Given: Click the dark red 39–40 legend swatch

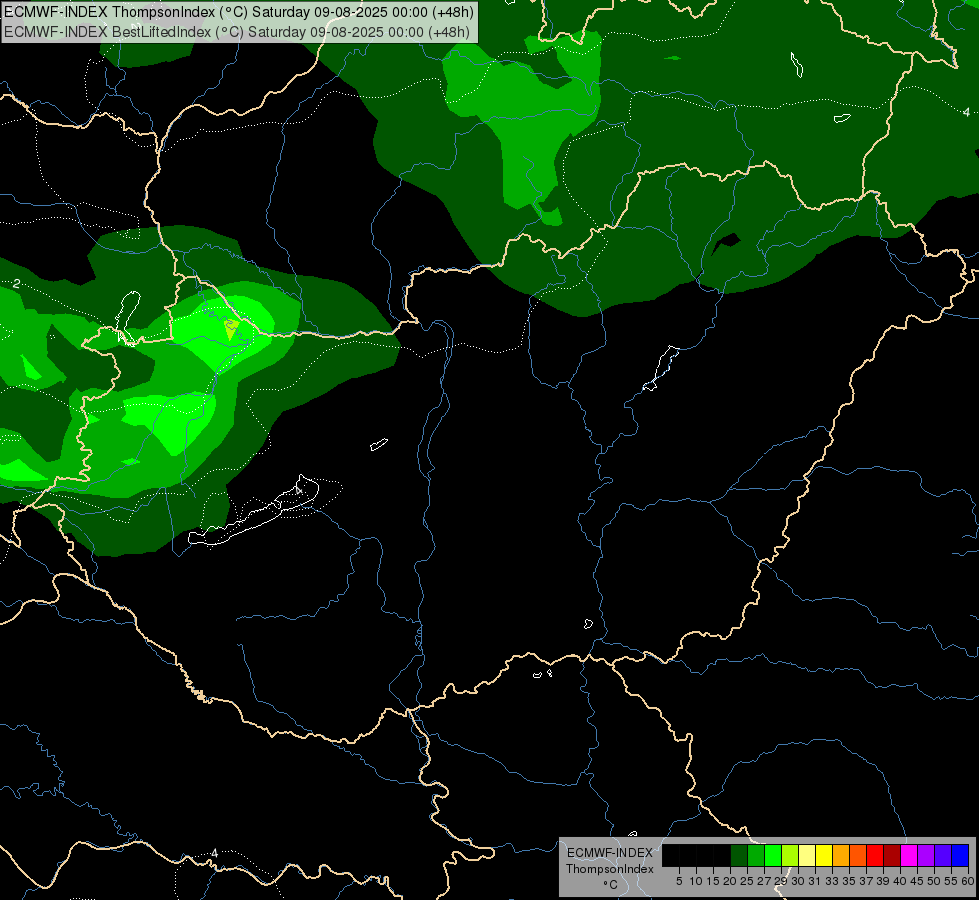Looking at the screenshot, I should (x=892, y=855).
